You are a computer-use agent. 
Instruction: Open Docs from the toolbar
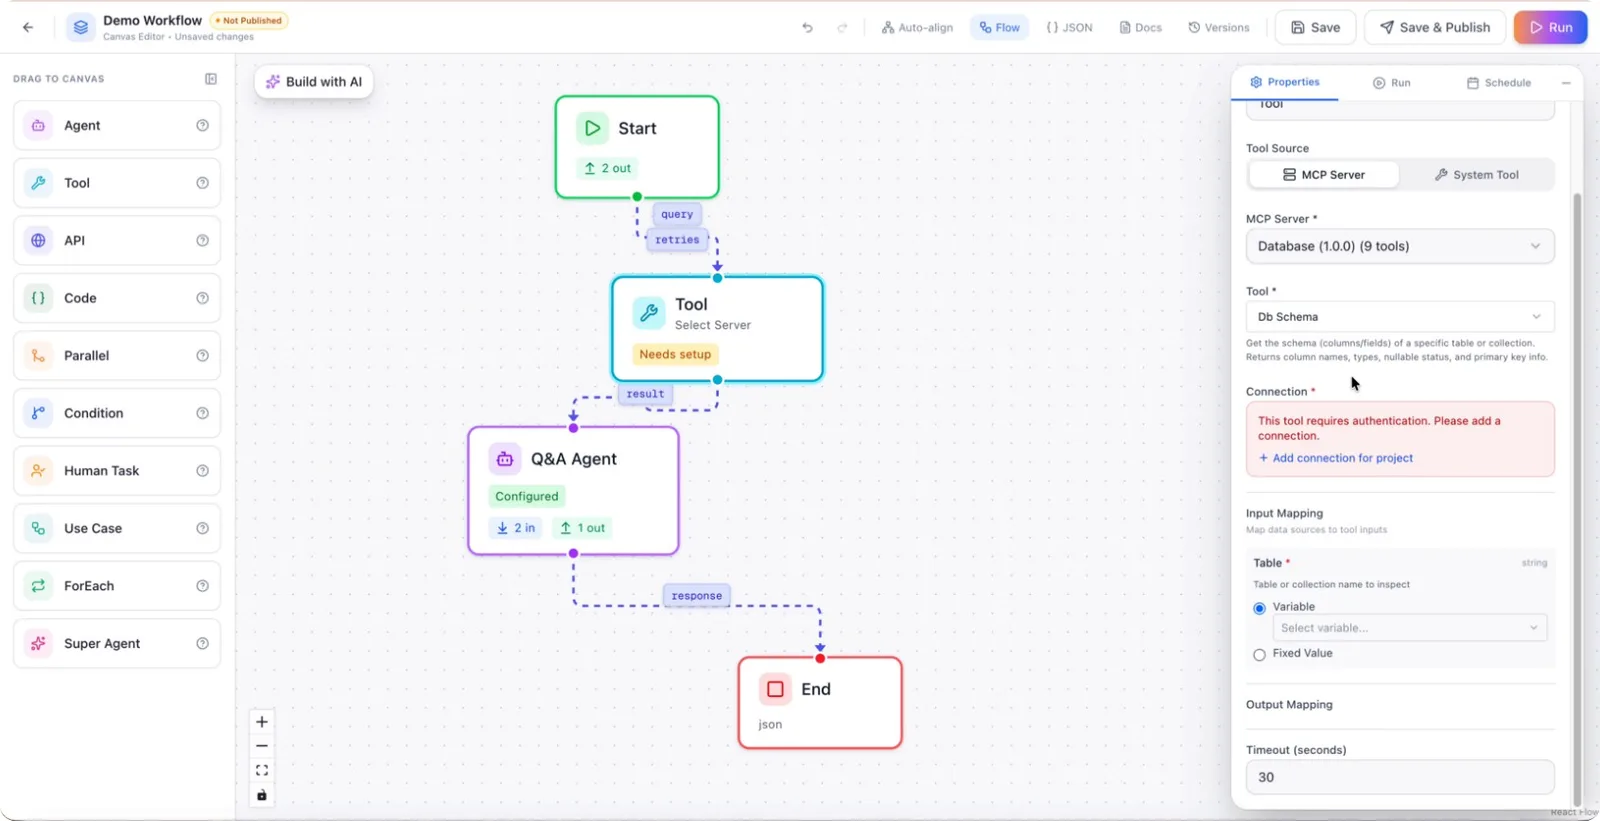coord(1140,28)
